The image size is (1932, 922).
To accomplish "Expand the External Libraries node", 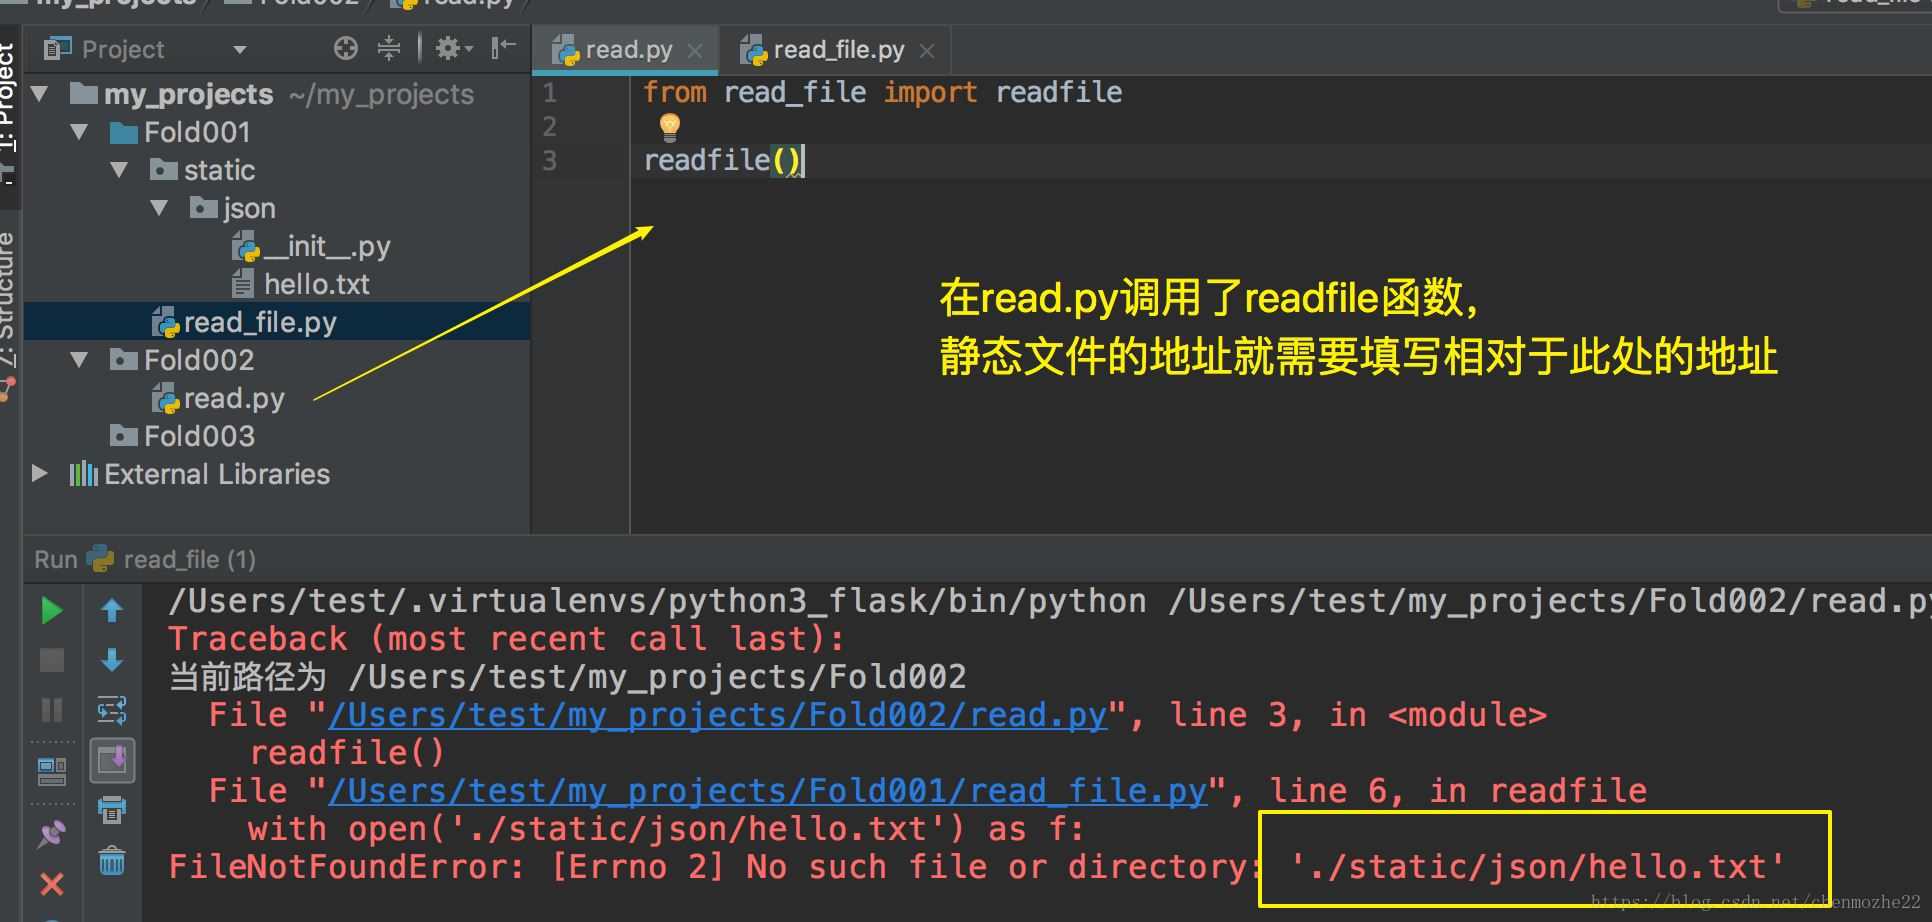I will click(x=40, y=473).
